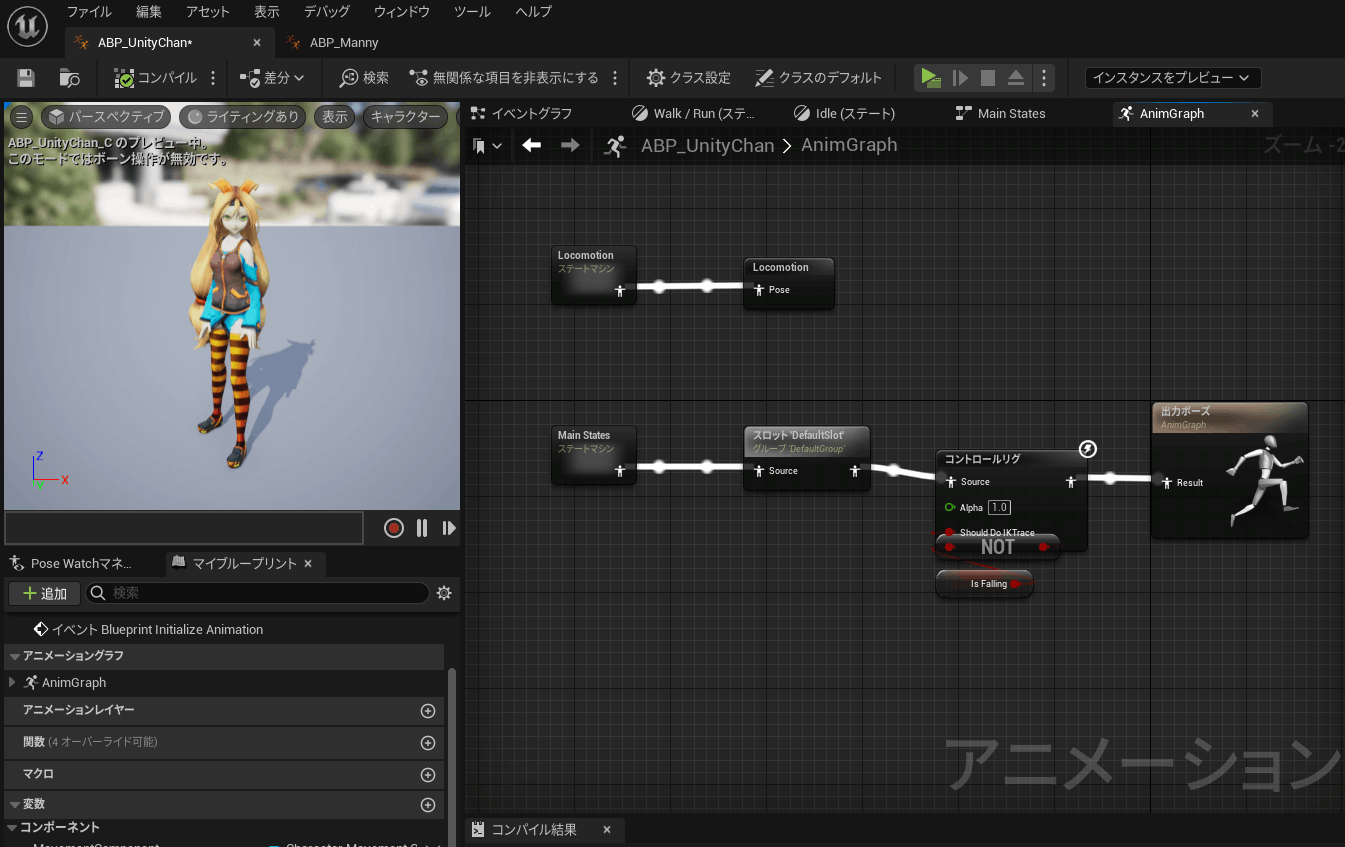Open the ライティングあり lighting mode dropdown
1345x847 pixels.
(x=243, y=117)
